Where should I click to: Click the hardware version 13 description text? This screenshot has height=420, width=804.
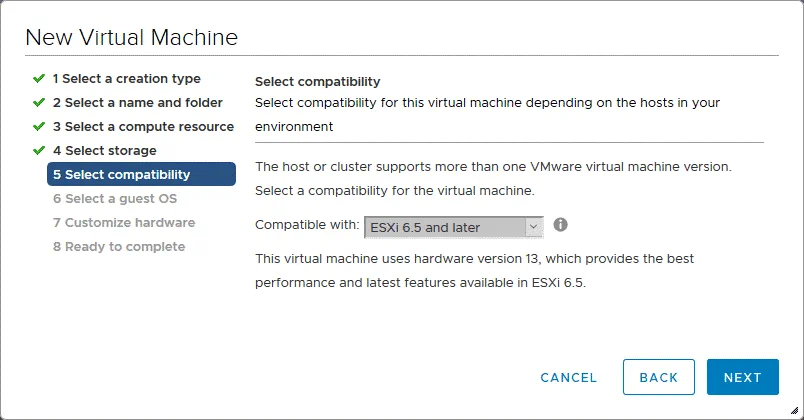click(474, 270)
